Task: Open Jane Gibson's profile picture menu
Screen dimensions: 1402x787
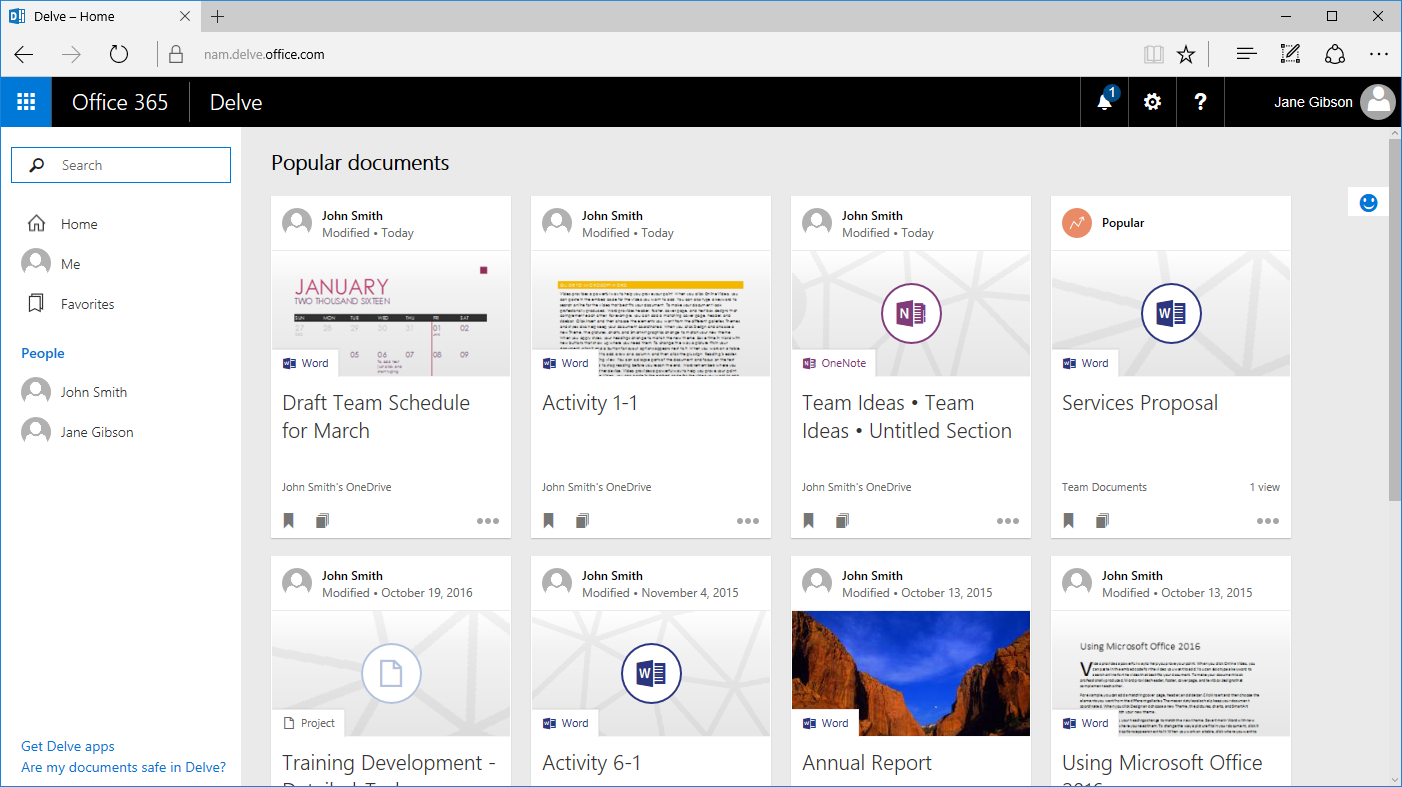Action: (1379, 102)
